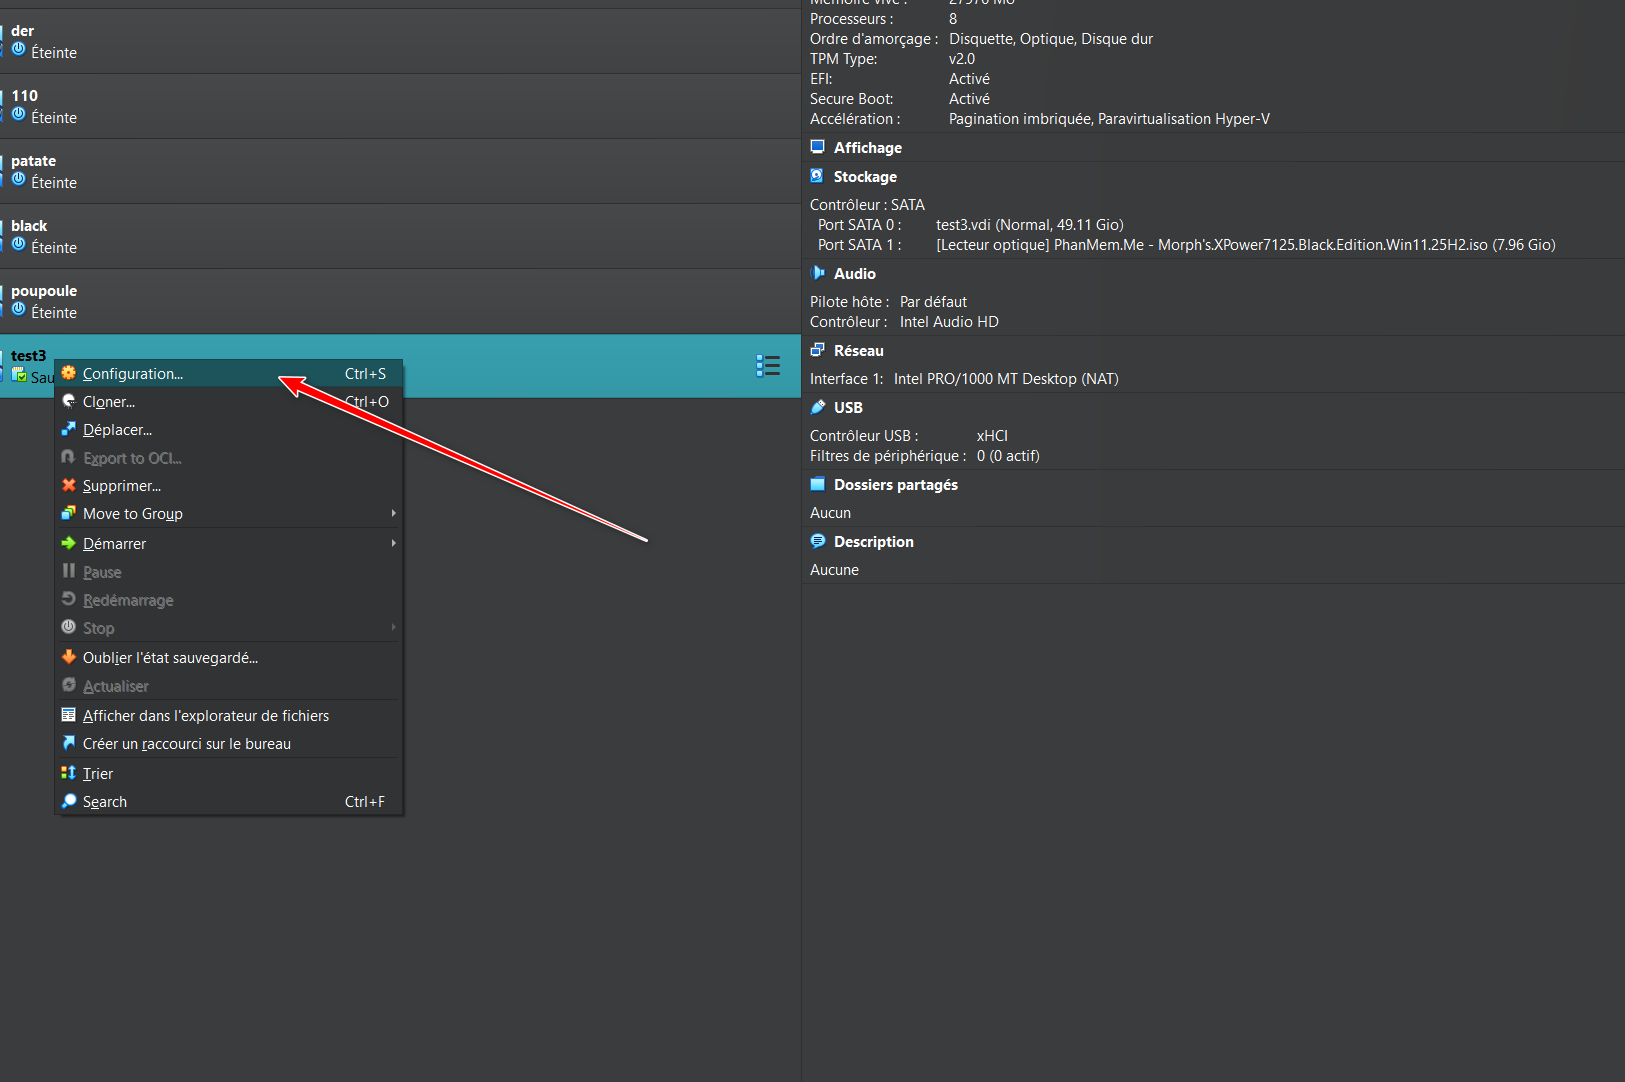Click the Réseau network icon
The height and width of the screenshot is (1082, 1625).
click(817, 350)
